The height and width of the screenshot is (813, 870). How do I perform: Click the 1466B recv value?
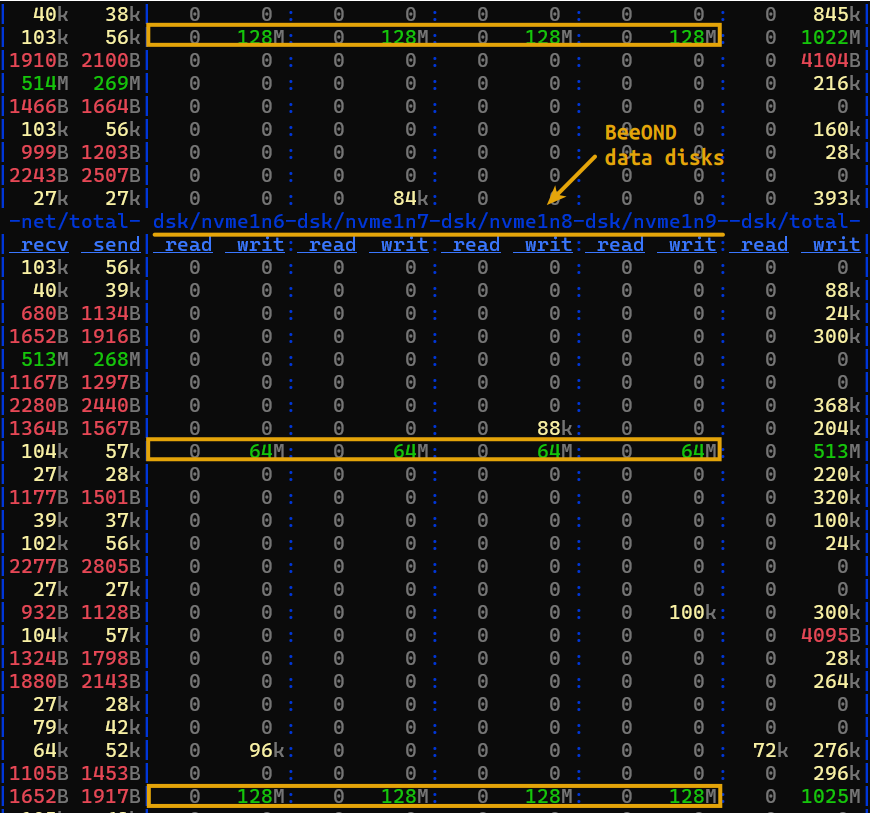pyautogui.click(x=39, y=106)
